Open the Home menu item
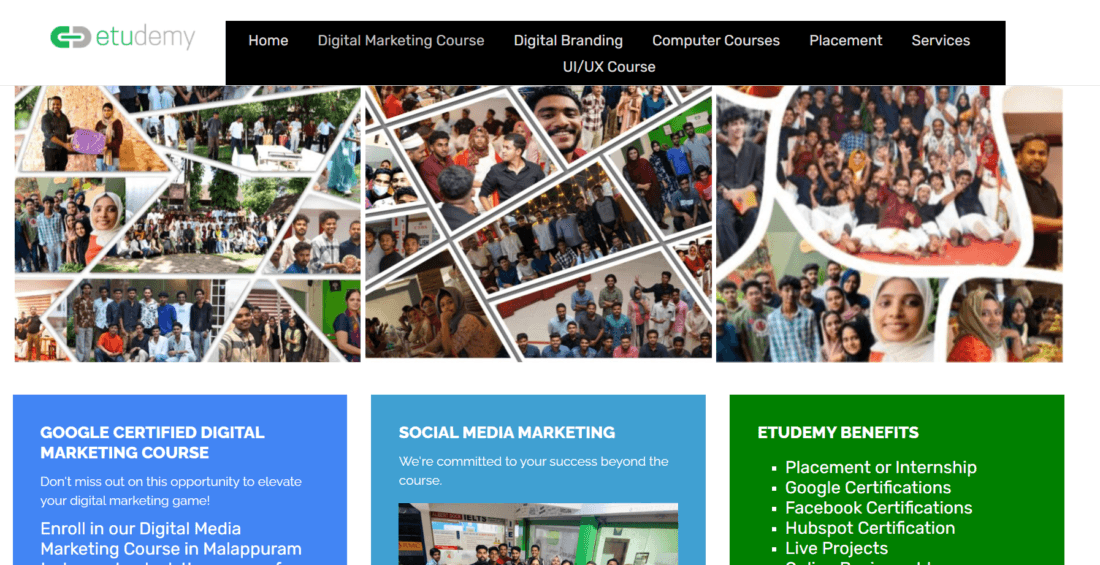Screen dimensions: 1100x565 268,41
